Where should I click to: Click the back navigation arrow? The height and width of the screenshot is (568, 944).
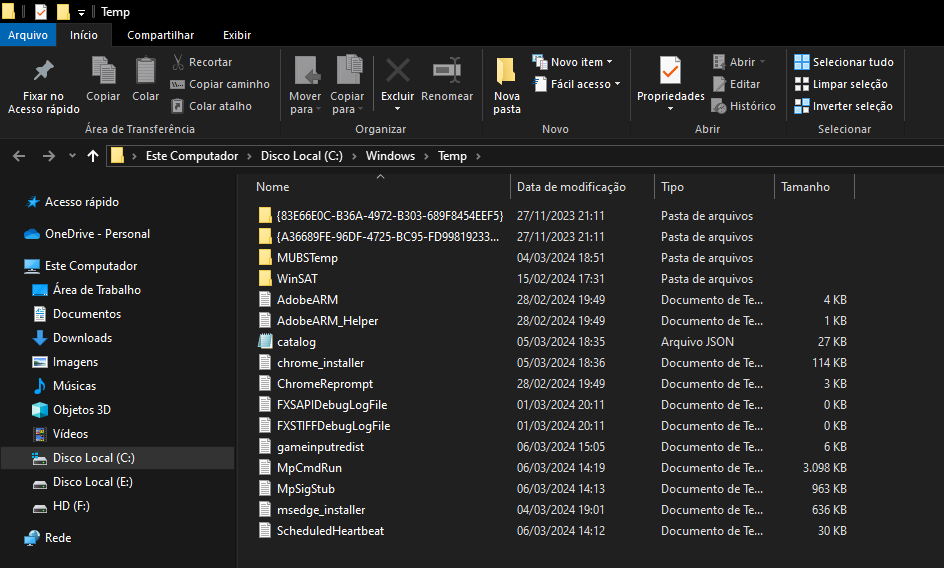(19, 156)
